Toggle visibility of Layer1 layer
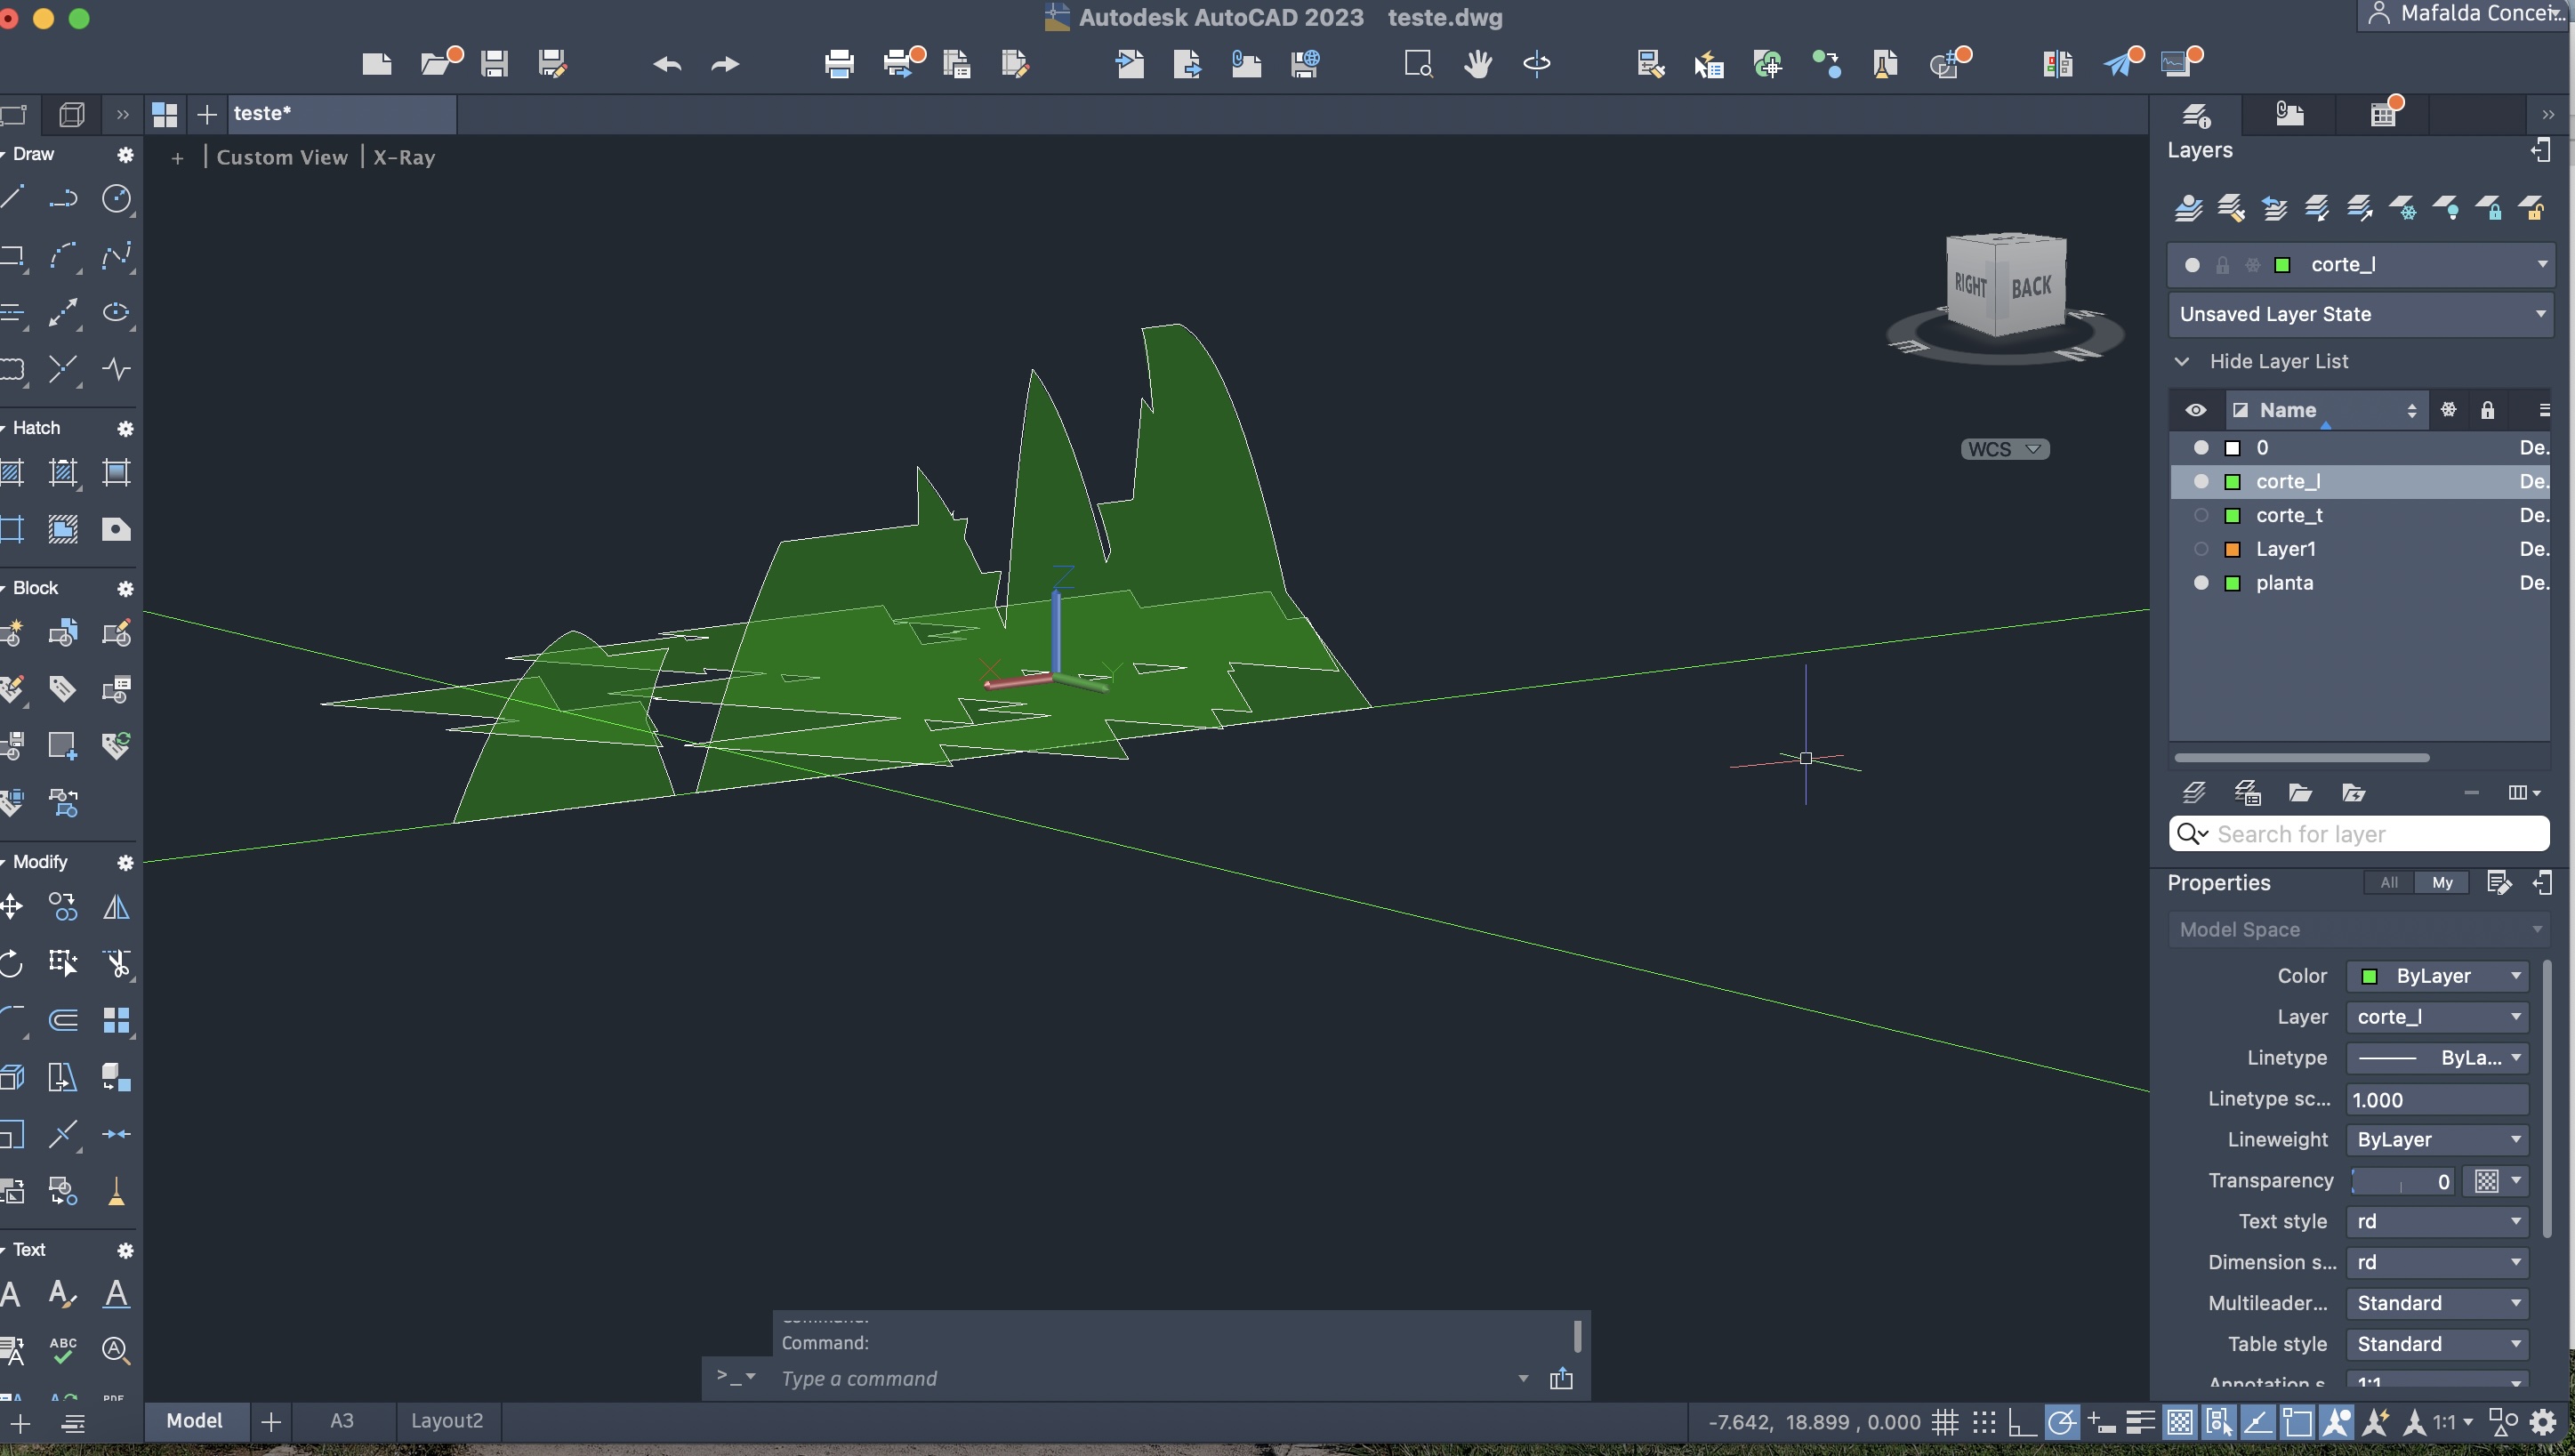2575x1456 pixels. point(2200,549)
